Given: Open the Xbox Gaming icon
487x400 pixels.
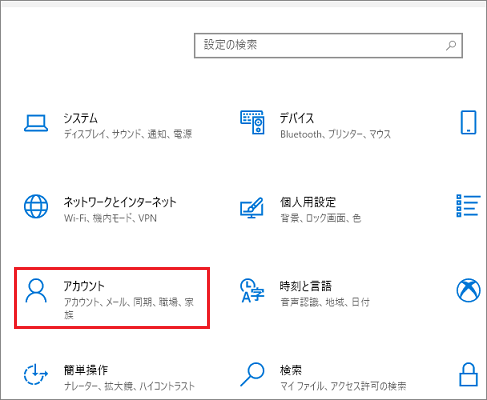Looking at the screenshot, I should click(468, 290).
